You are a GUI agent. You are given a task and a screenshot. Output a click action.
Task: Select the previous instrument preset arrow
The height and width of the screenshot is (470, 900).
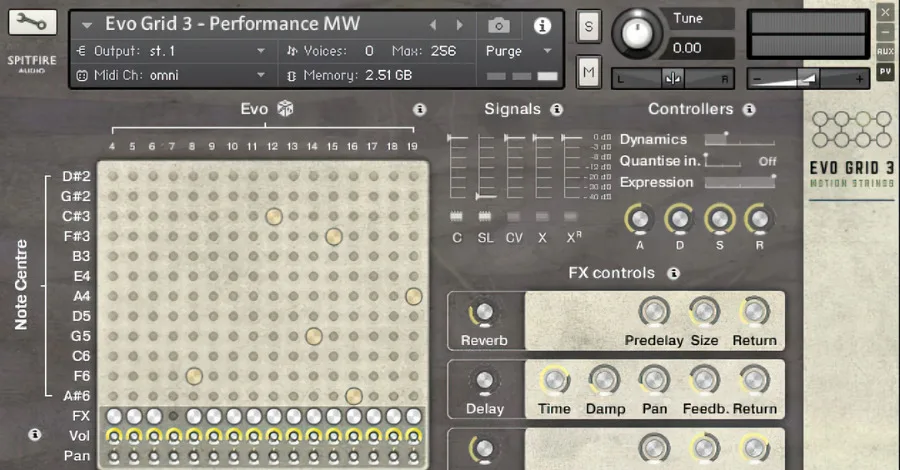pos(433,25)
